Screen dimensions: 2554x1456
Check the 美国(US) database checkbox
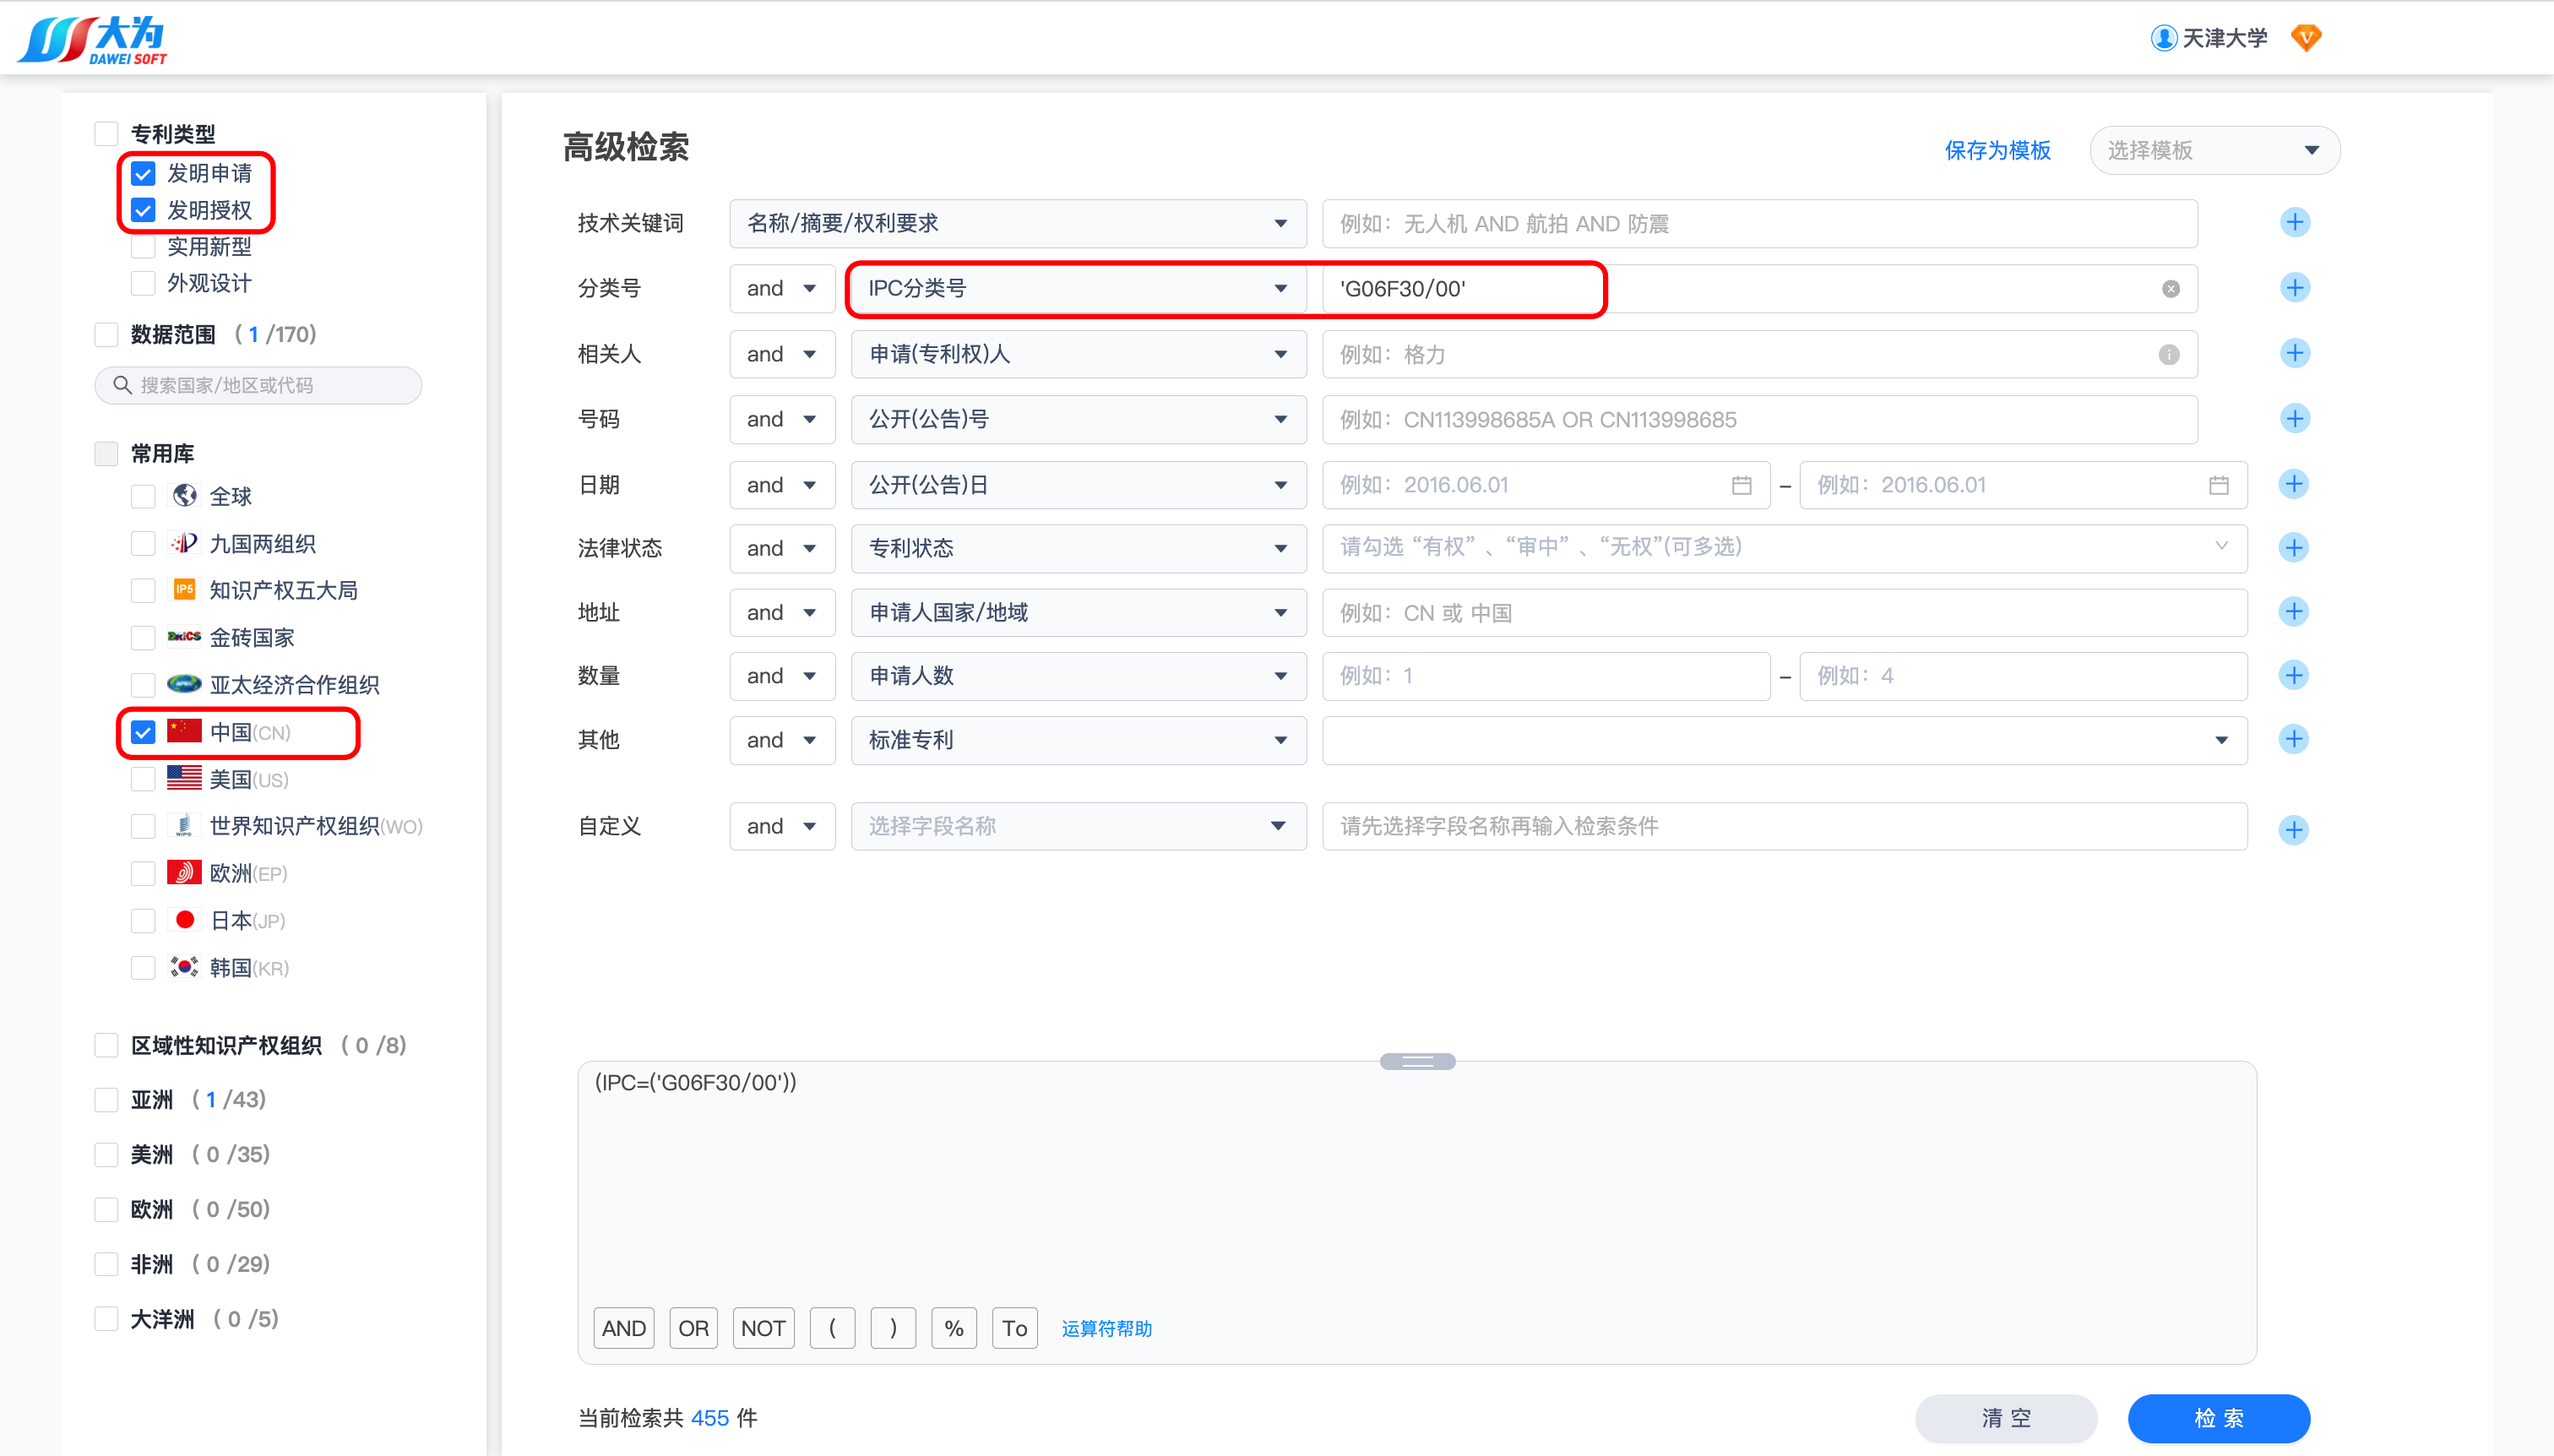pos(143,779)
